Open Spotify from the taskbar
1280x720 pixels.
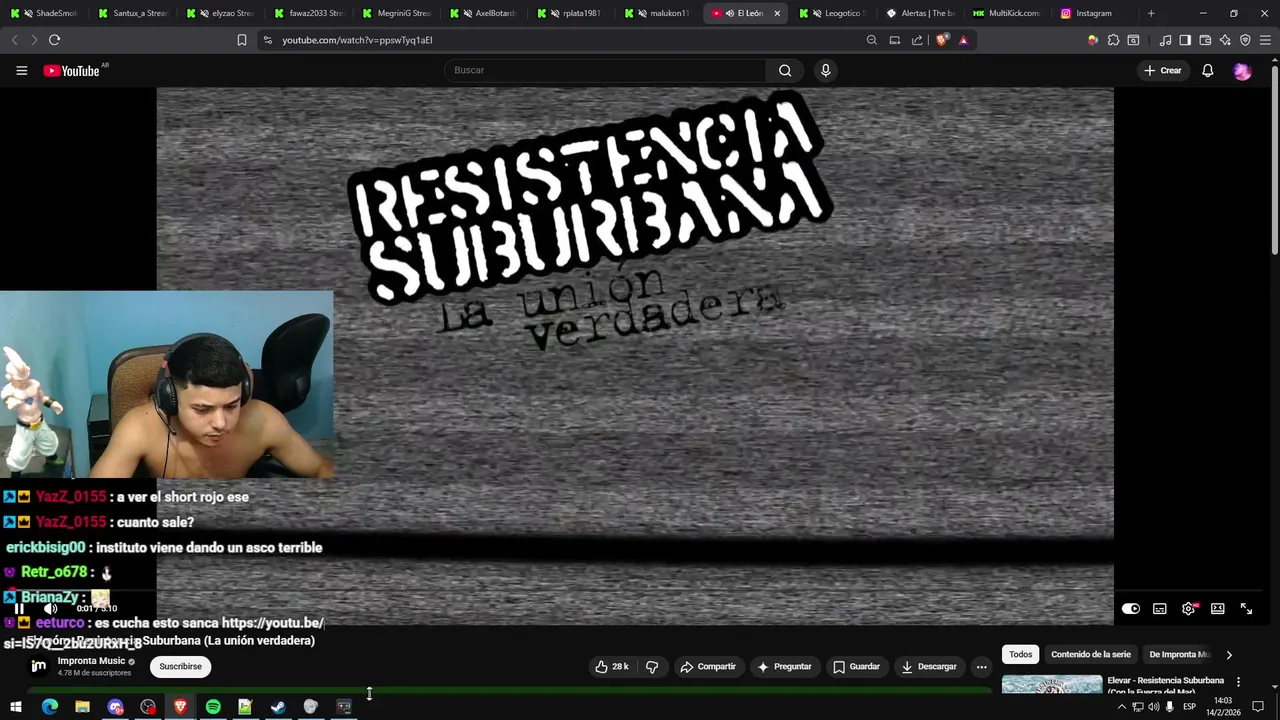point(213,707)
